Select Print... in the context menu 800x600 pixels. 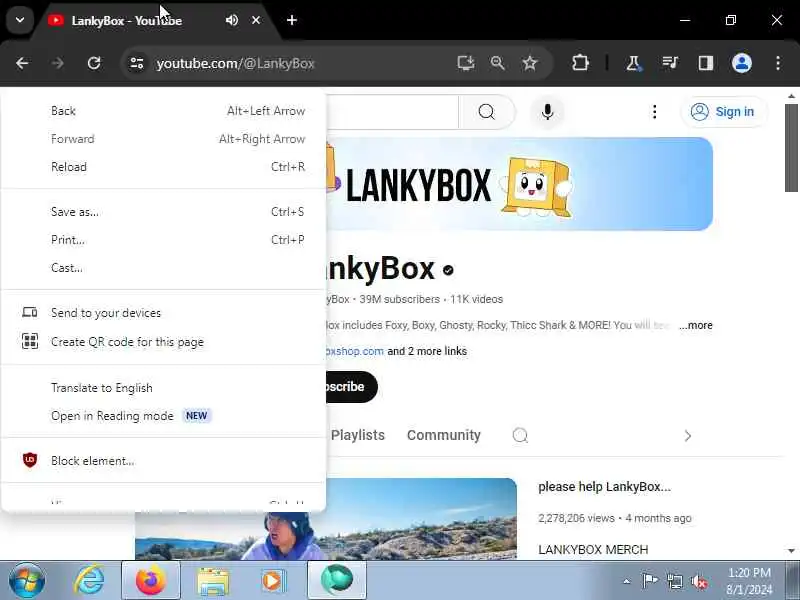coord(163,240)
